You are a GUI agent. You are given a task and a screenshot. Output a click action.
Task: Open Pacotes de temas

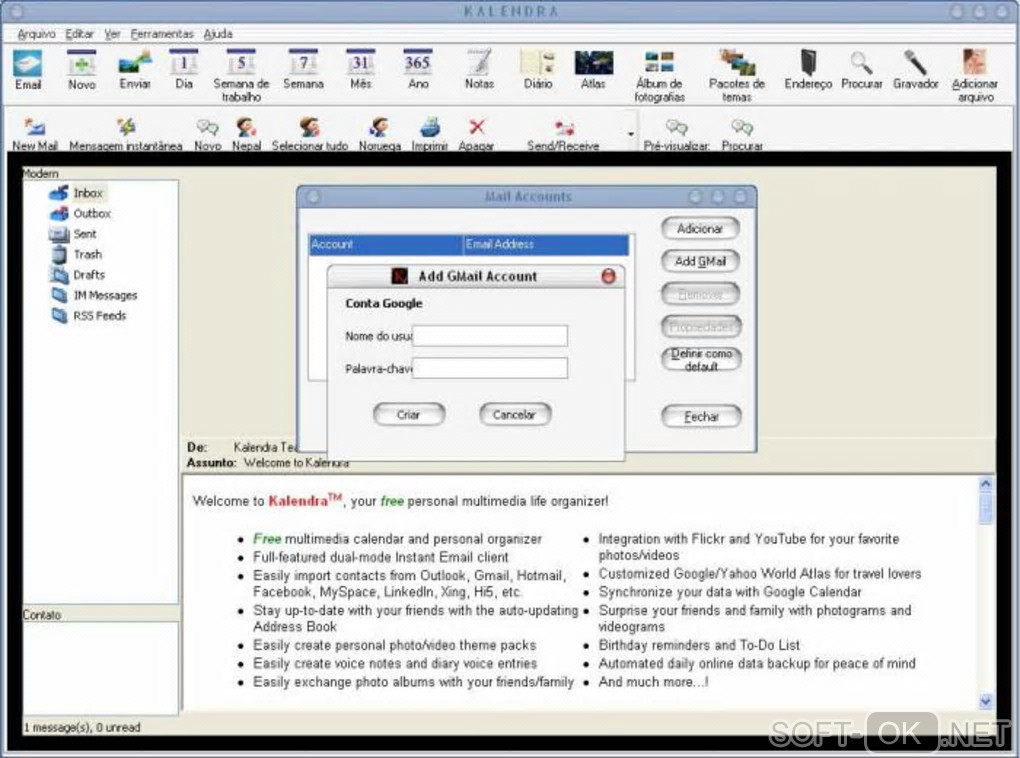(x=736, y=76)
